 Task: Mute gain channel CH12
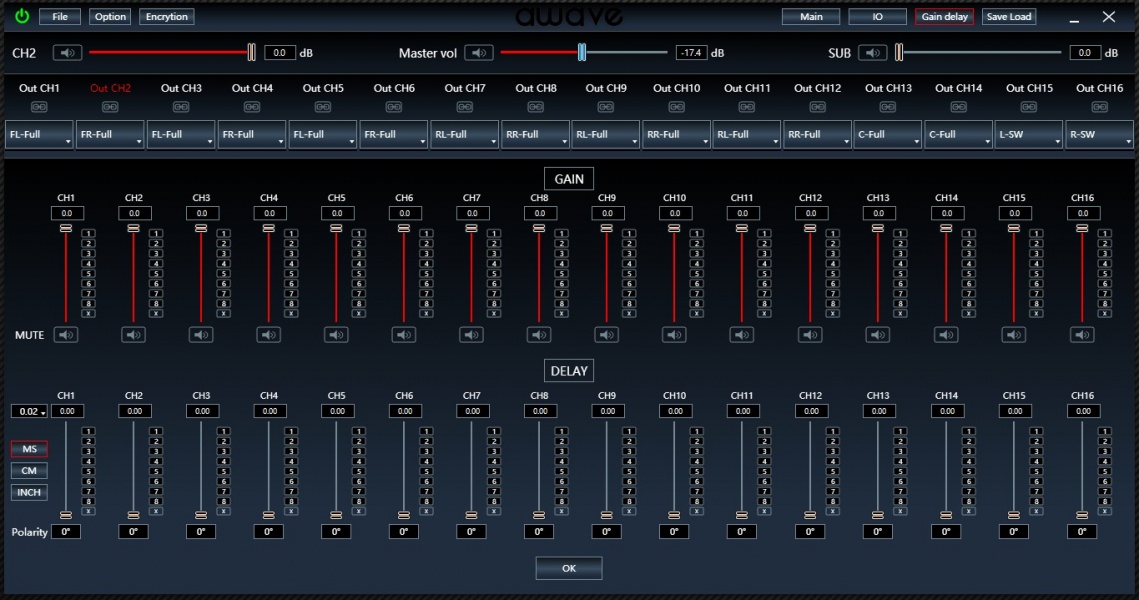click(810, 335)
